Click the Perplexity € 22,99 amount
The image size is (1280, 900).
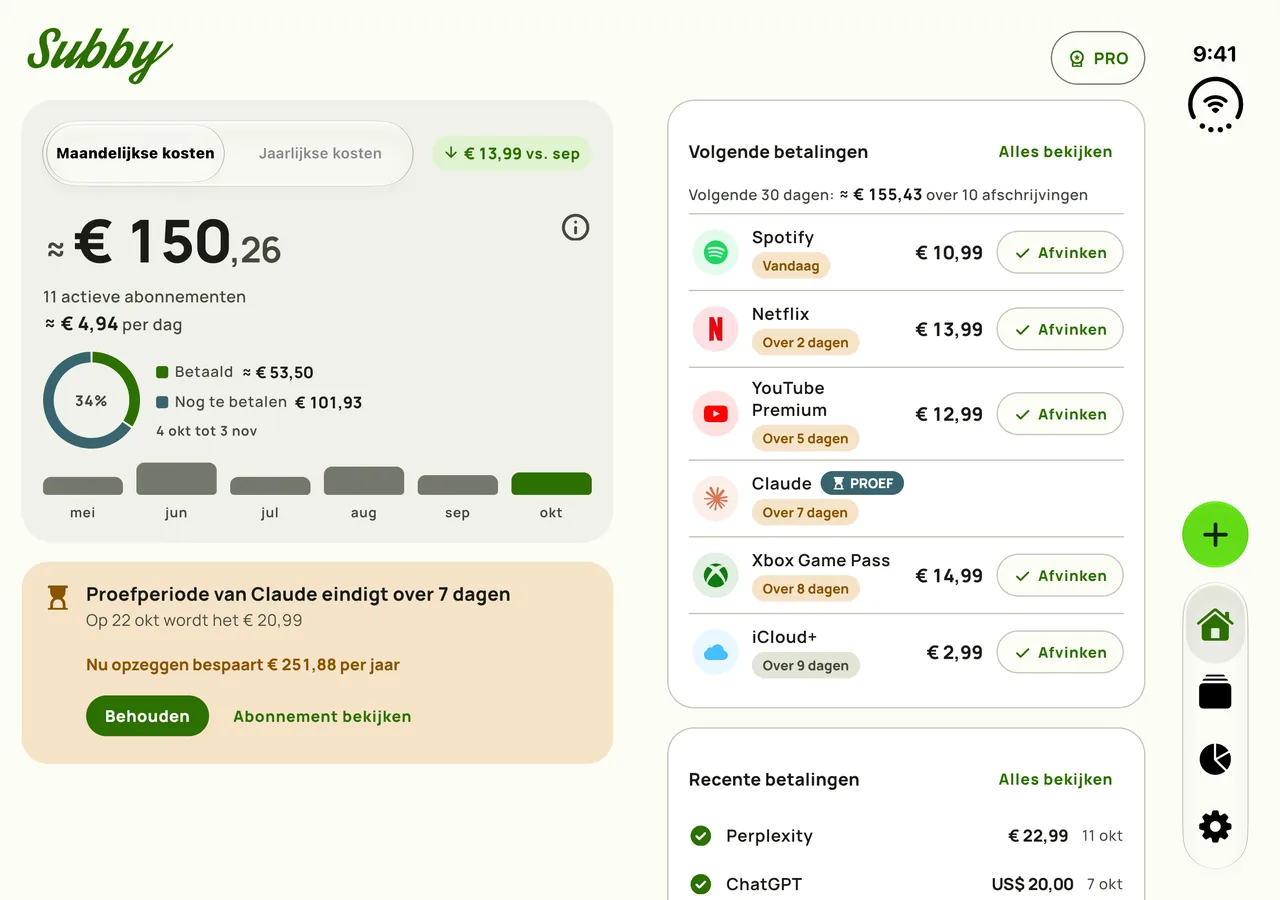tap(1038, 836)
